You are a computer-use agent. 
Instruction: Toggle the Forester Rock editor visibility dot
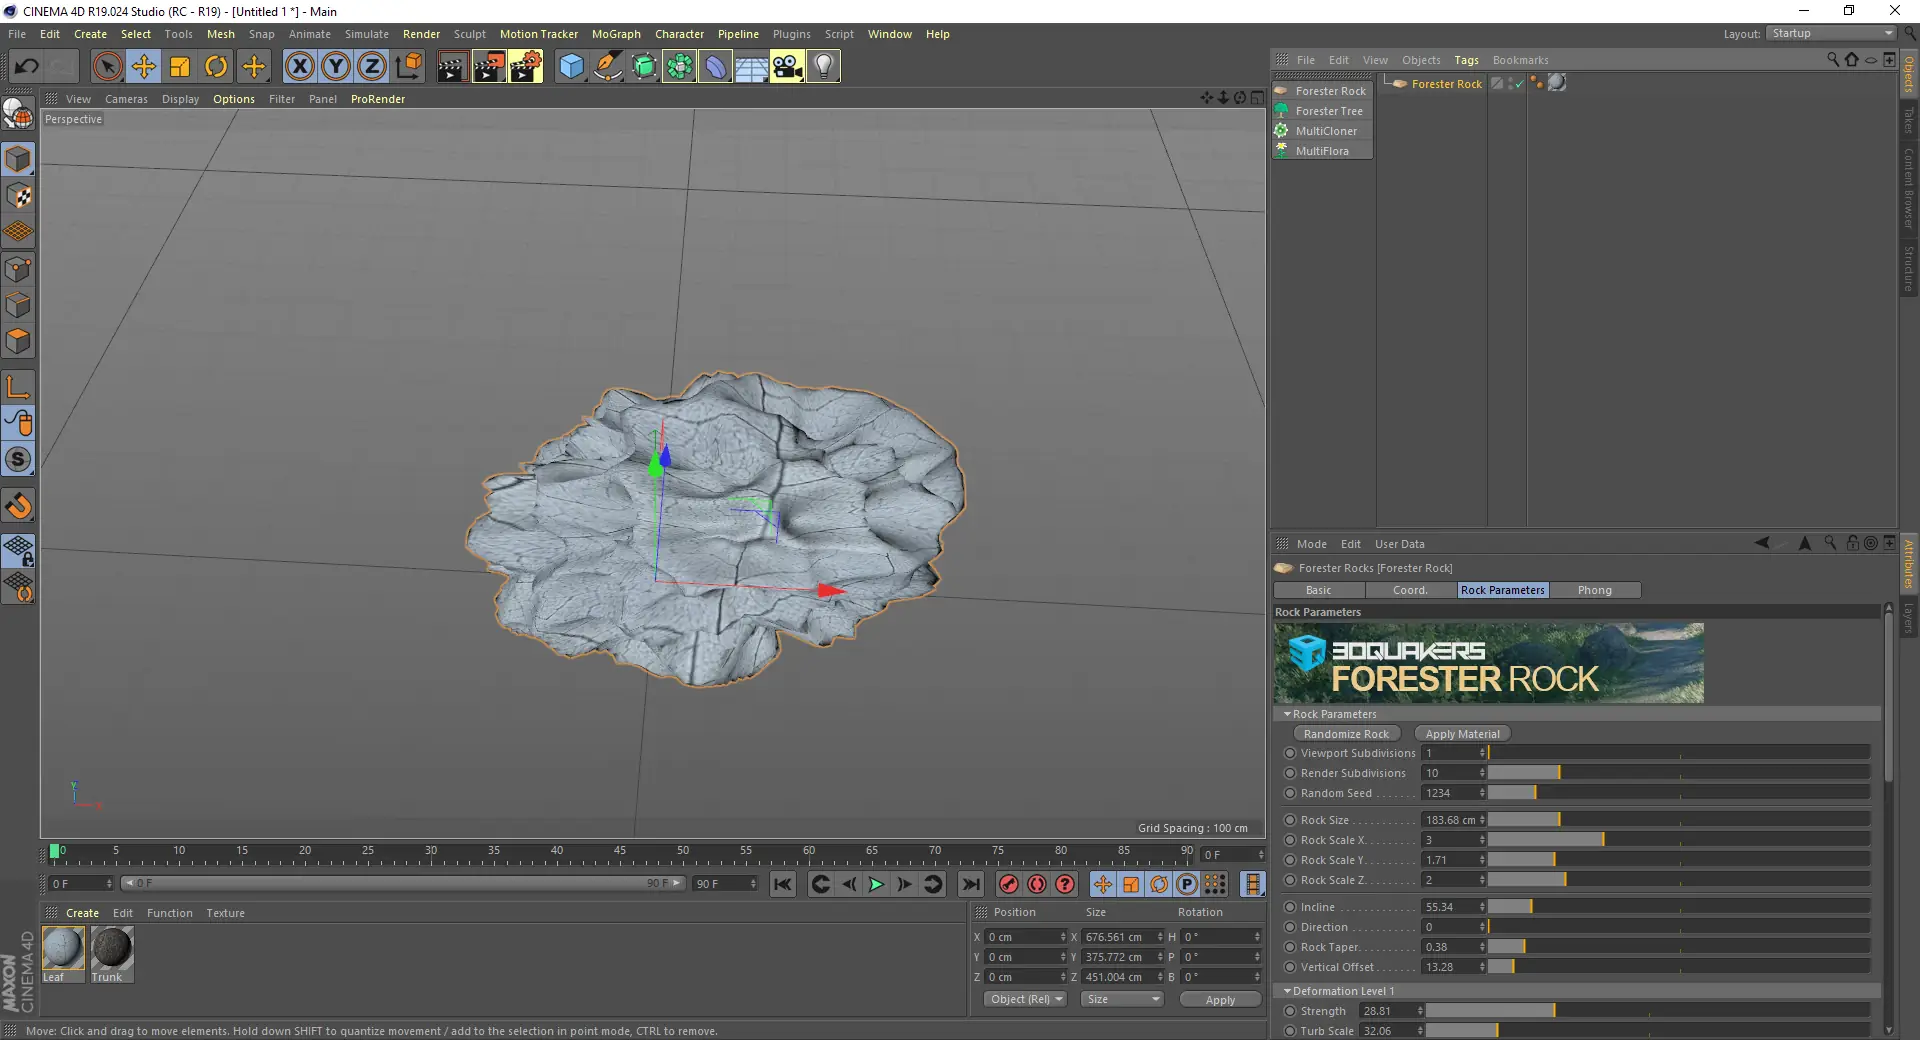[1511, 79]
